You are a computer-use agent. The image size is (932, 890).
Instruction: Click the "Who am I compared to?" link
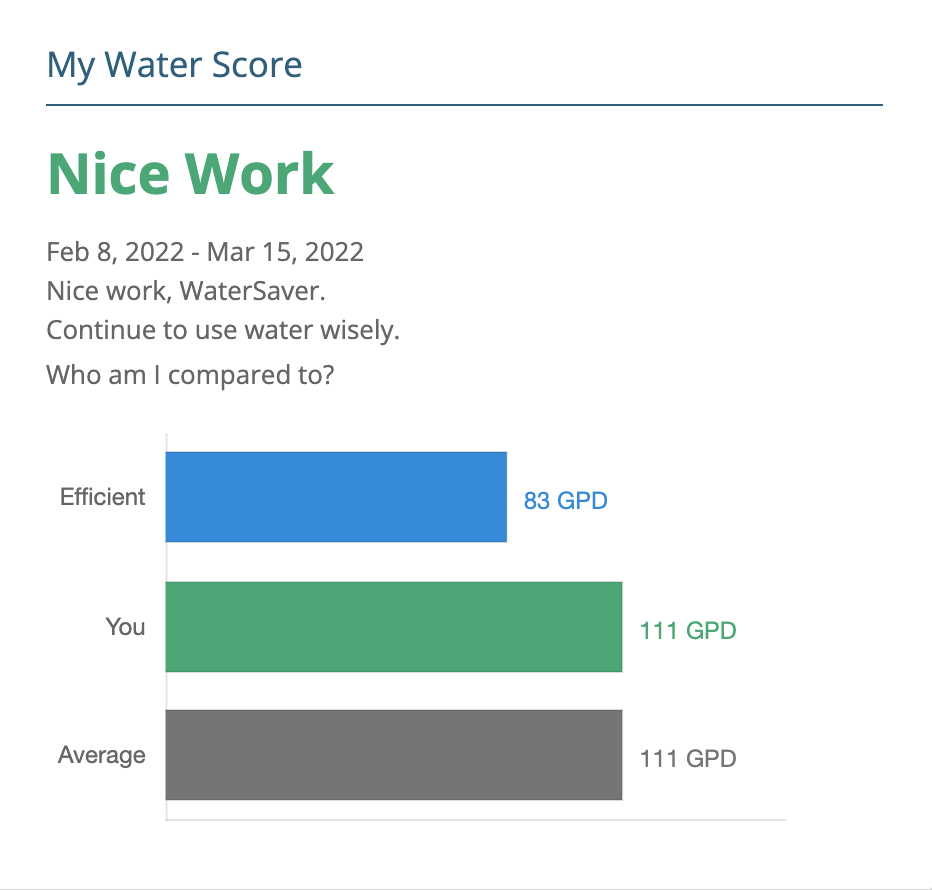189,376
